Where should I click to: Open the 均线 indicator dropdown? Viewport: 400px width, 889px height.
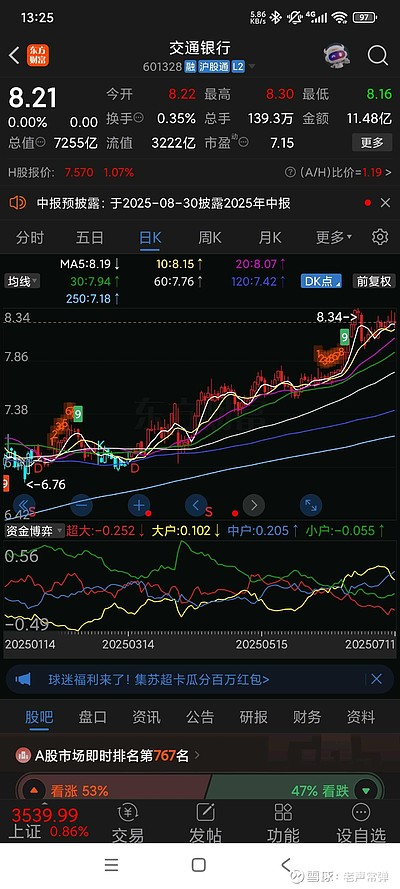pos(23,281)
